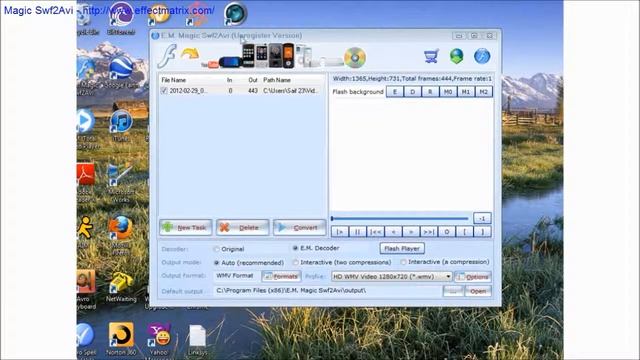Click the WMV Format output field
The width and height of the screenshot is (640, 360).
236,276
